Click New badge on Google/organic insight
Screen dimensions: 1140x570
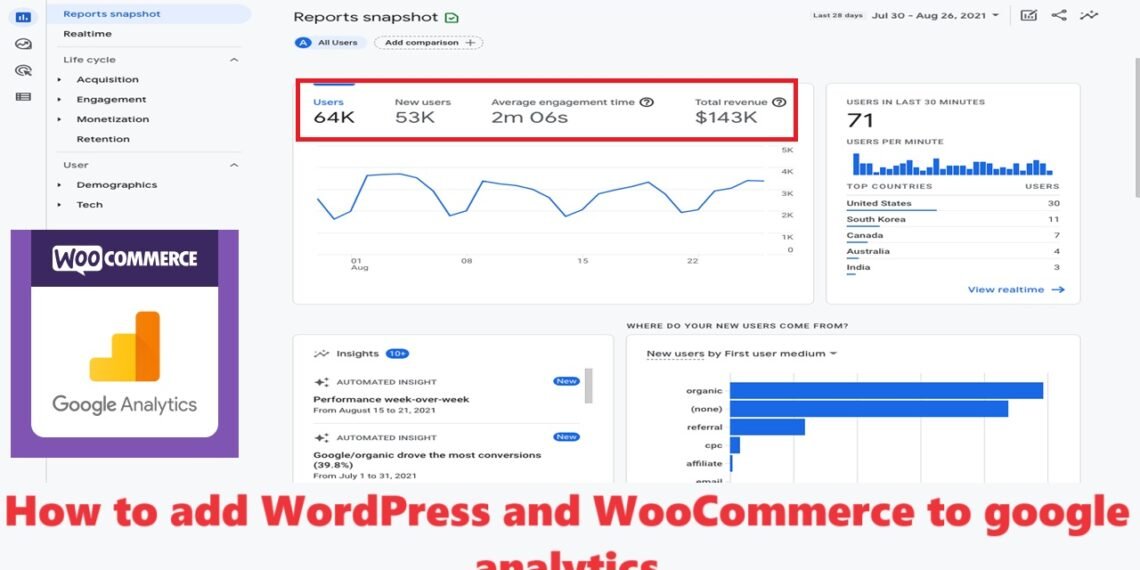(566, 437)
